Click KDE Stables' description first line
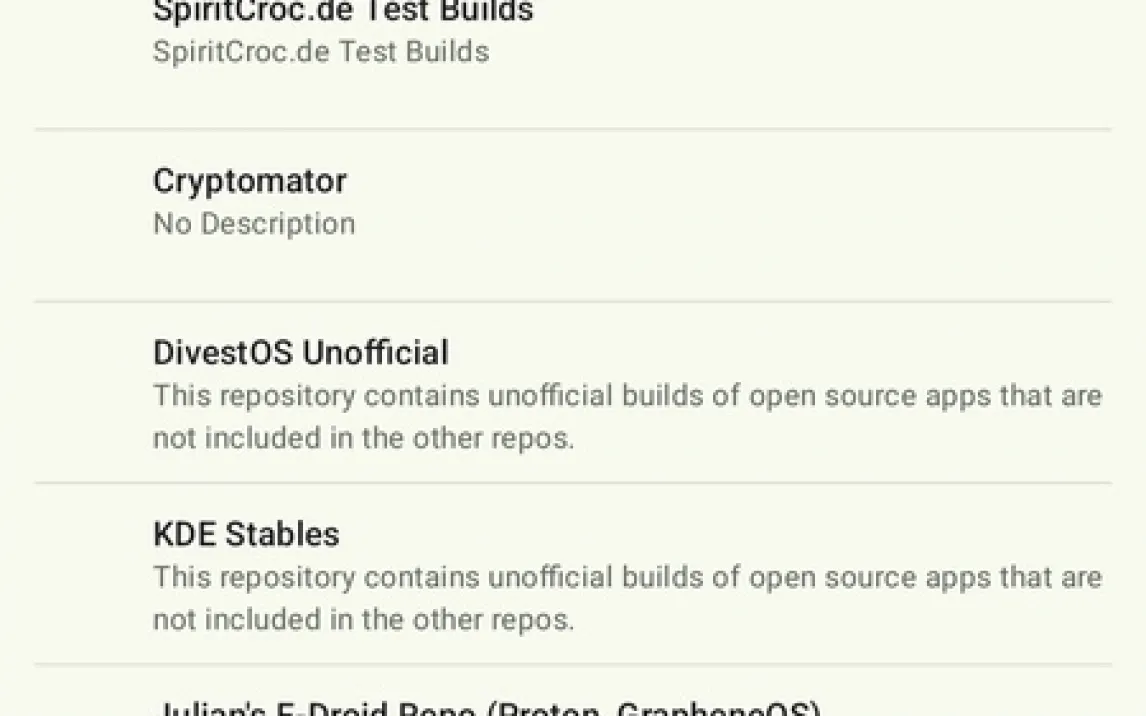The height and width of the screenshot is (716, 1146). [627, 577]
